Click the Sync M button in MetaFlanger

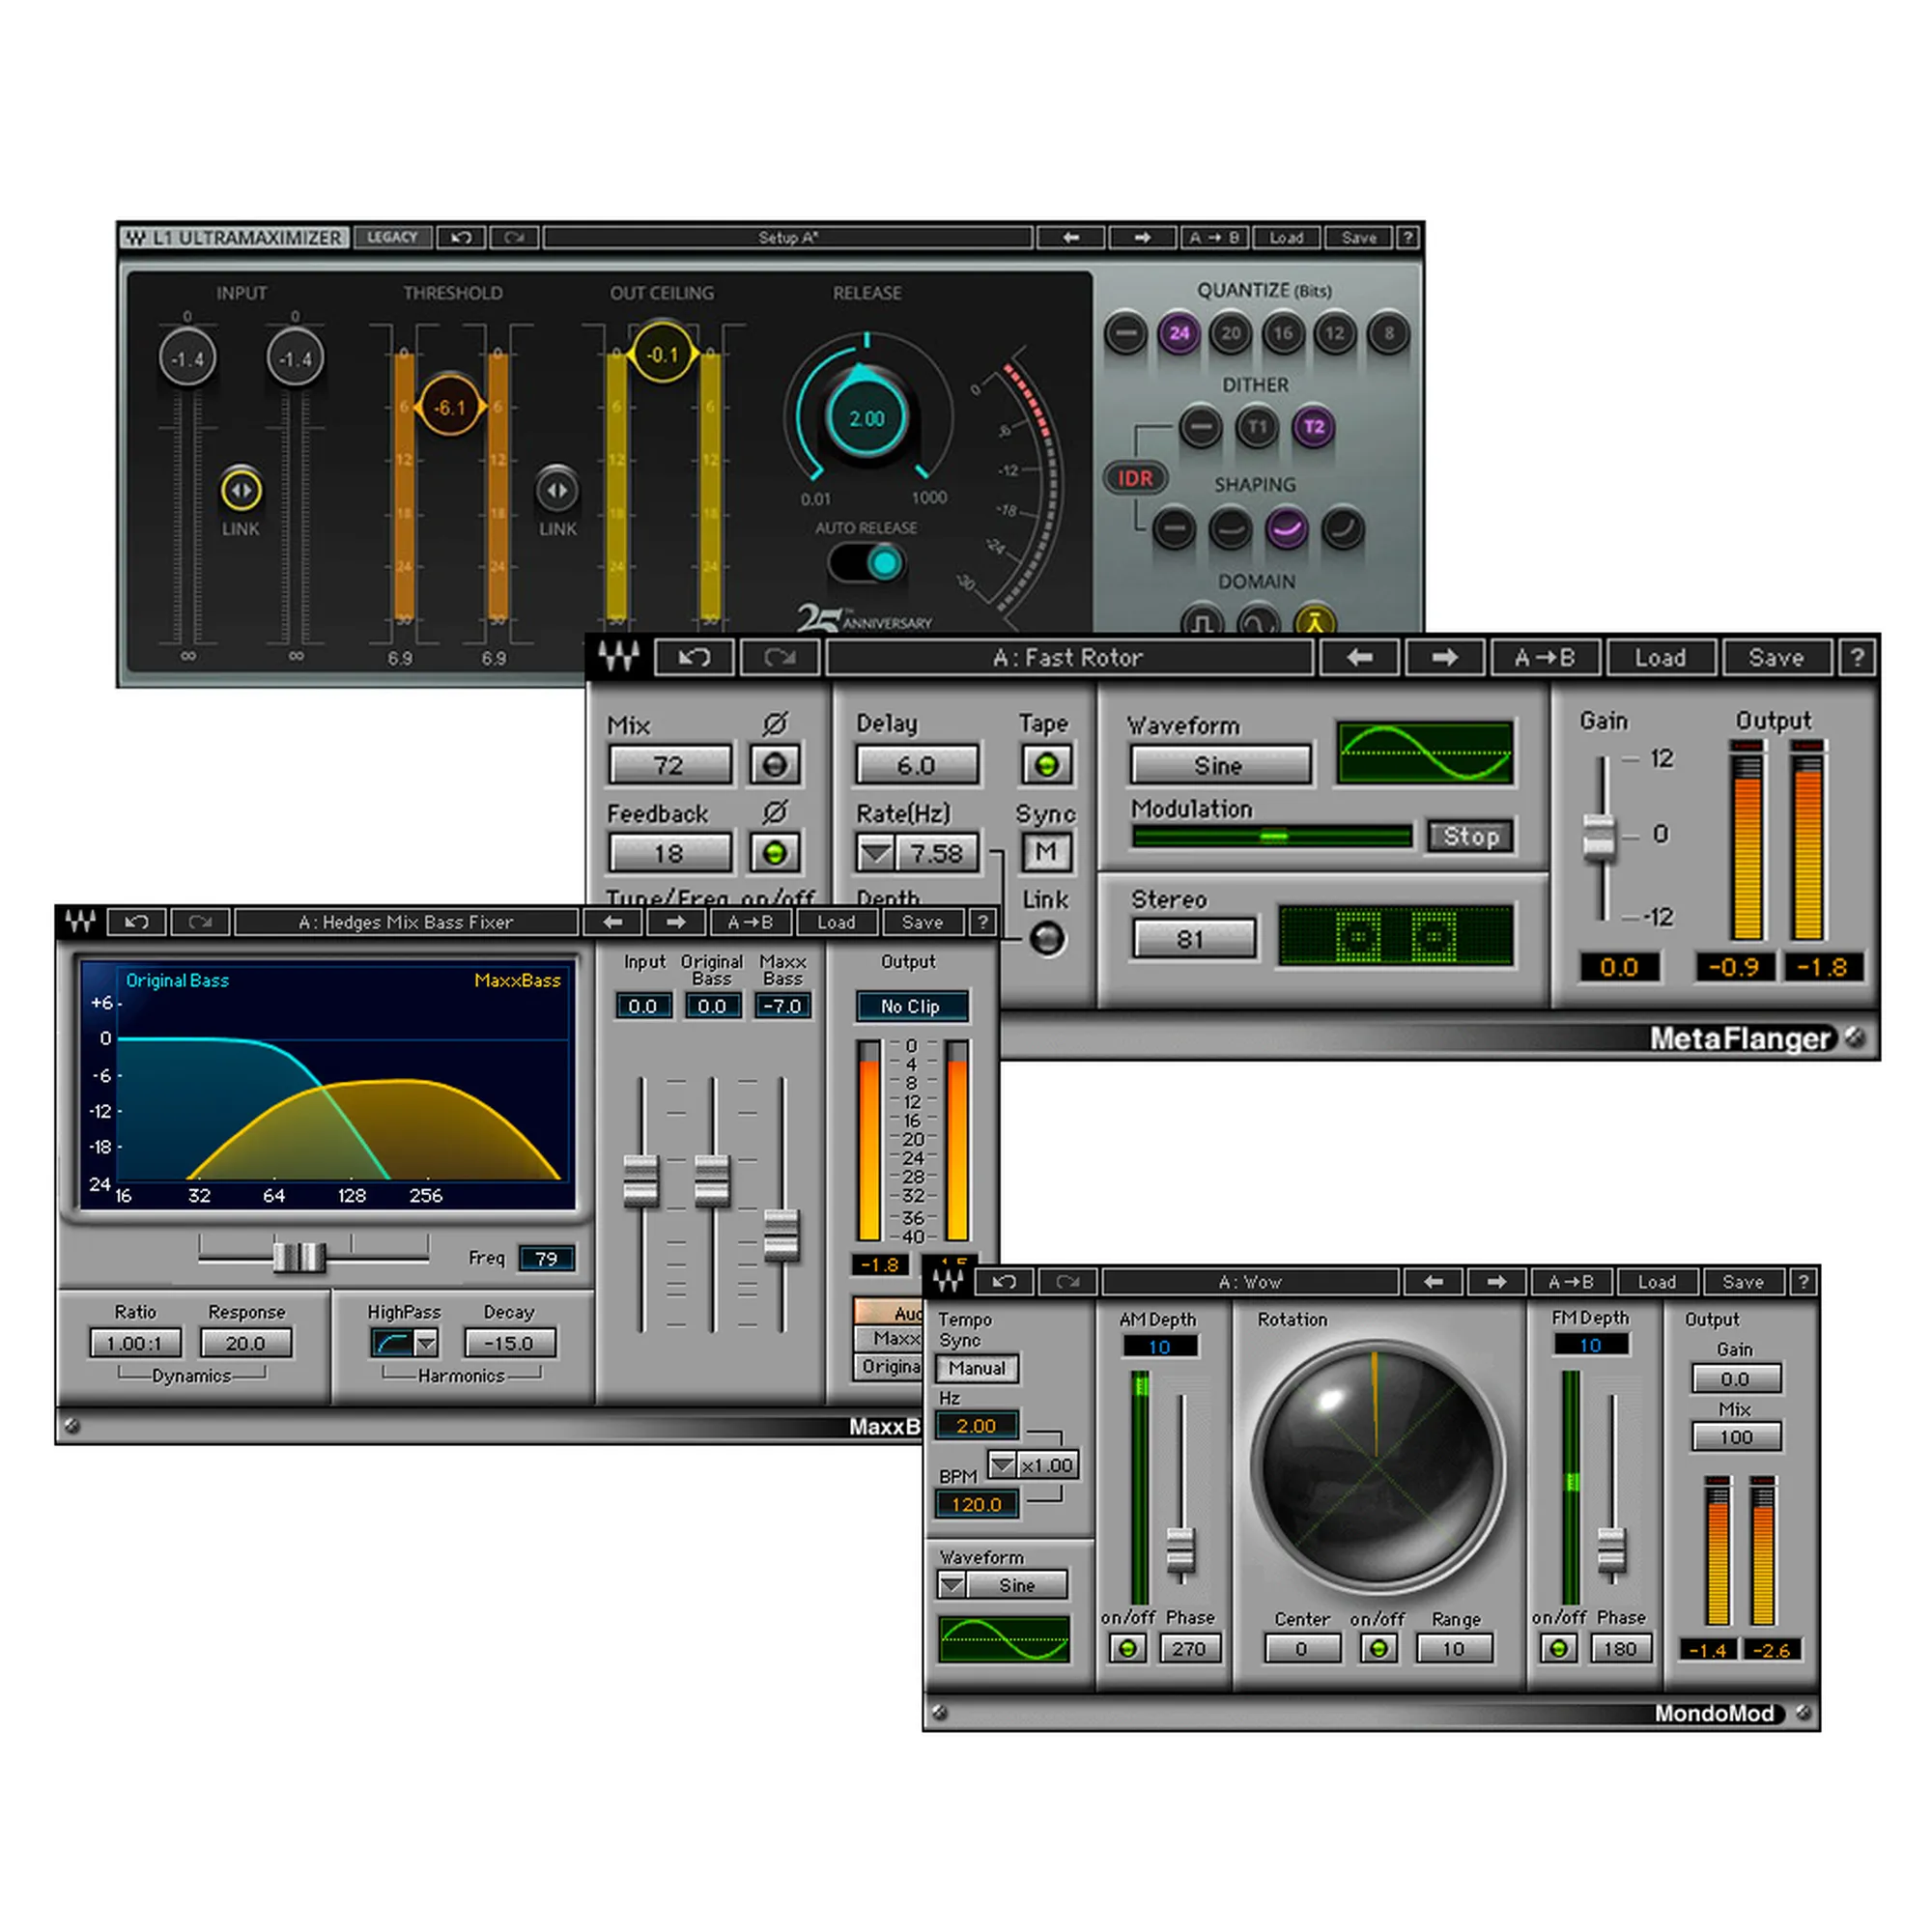coord(1046,852)
